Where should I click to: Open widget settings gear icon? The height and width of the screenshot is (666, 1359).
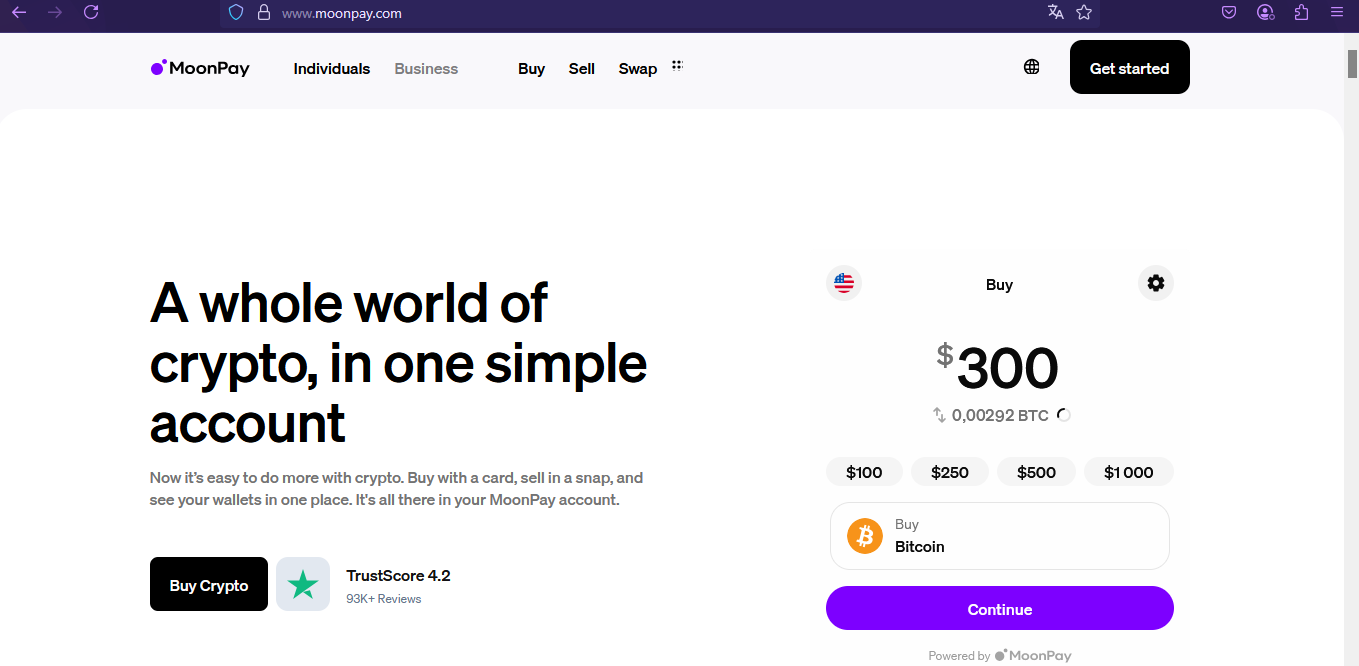click(x=1156, y=283)
